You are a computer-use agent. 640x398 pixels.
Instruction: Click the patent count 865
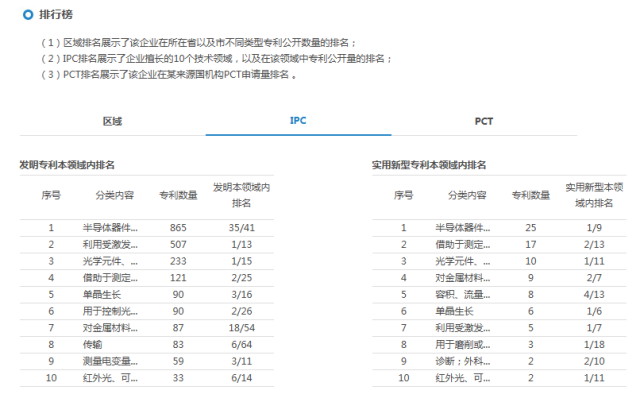pos(178,228)
